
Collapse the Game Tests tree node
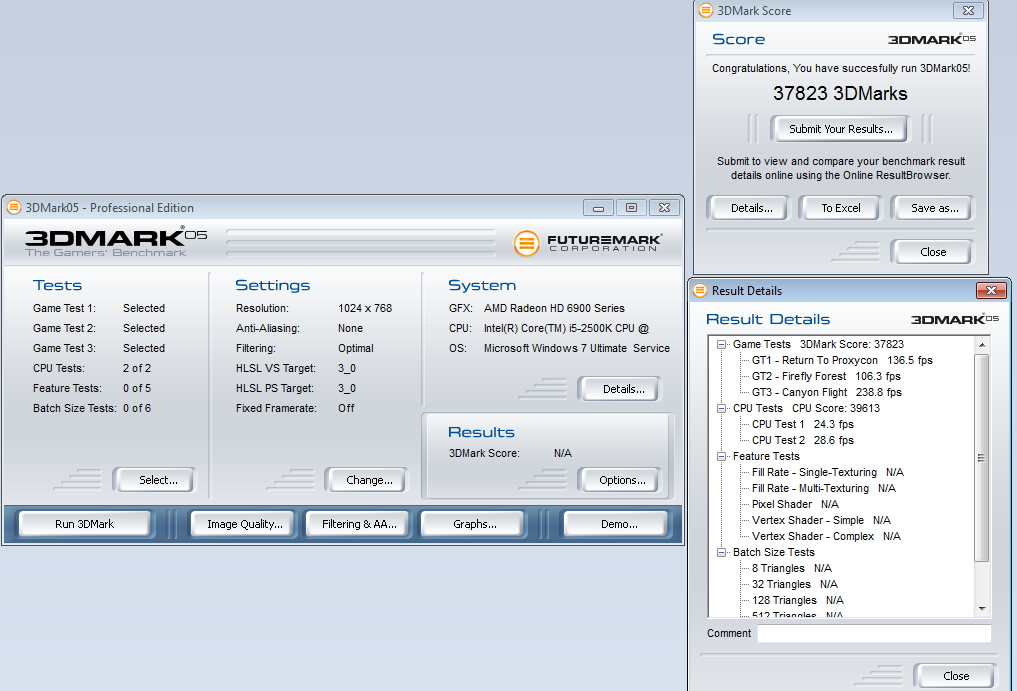(x=721, y=345)
